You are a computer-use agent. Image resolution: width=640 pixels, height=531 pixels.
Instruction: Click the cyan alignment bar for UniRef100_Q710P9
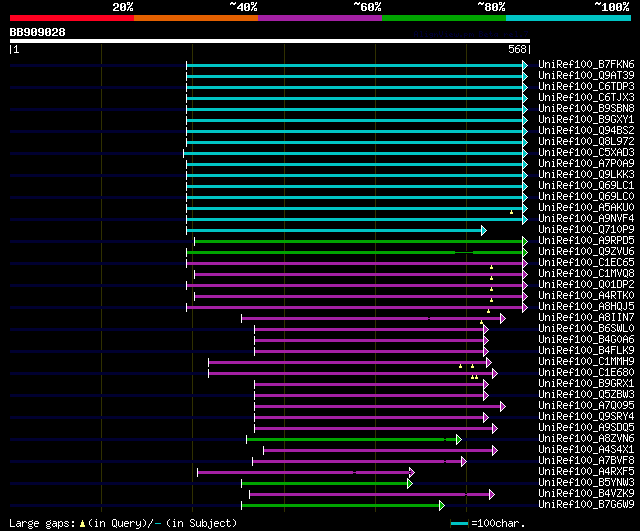point(334,231)
